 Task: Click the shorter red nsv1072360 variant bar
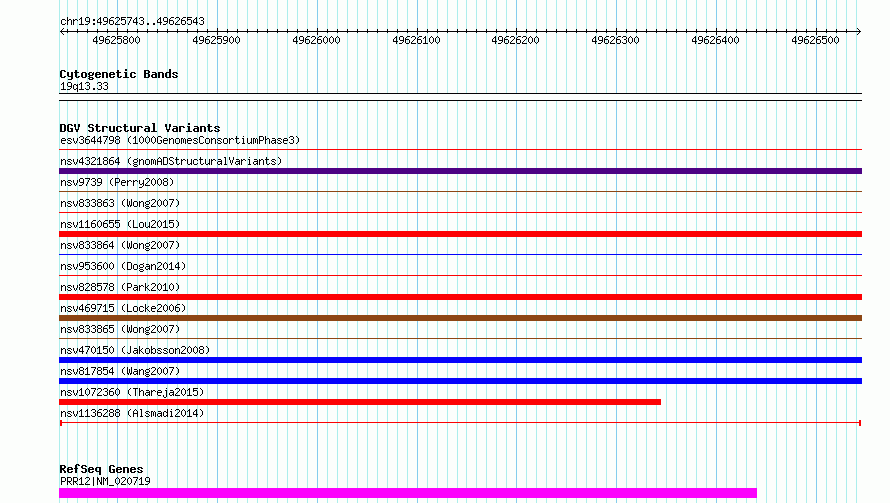tap(360, 402)
